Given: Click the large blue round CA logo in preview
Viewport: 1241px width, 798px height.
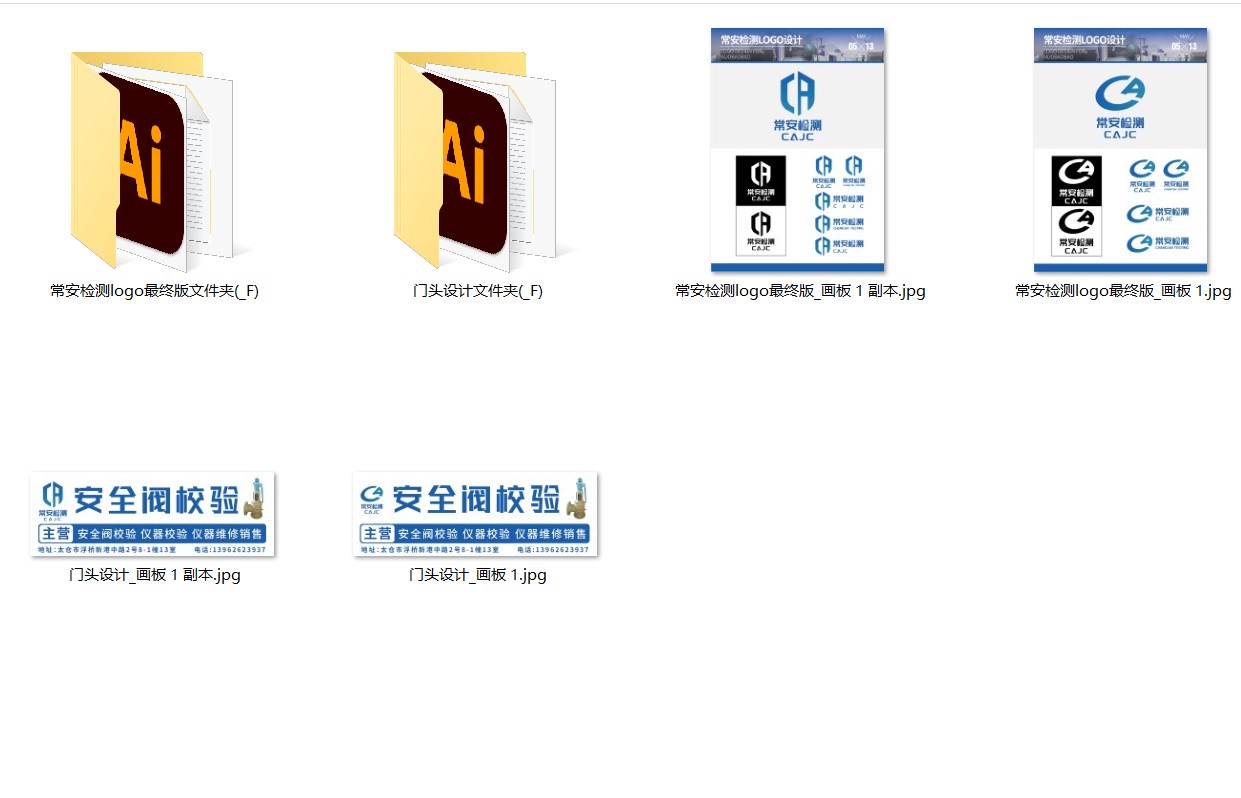Looking at the screenshot, I should pyautogui.click(x=1119, y=93).
